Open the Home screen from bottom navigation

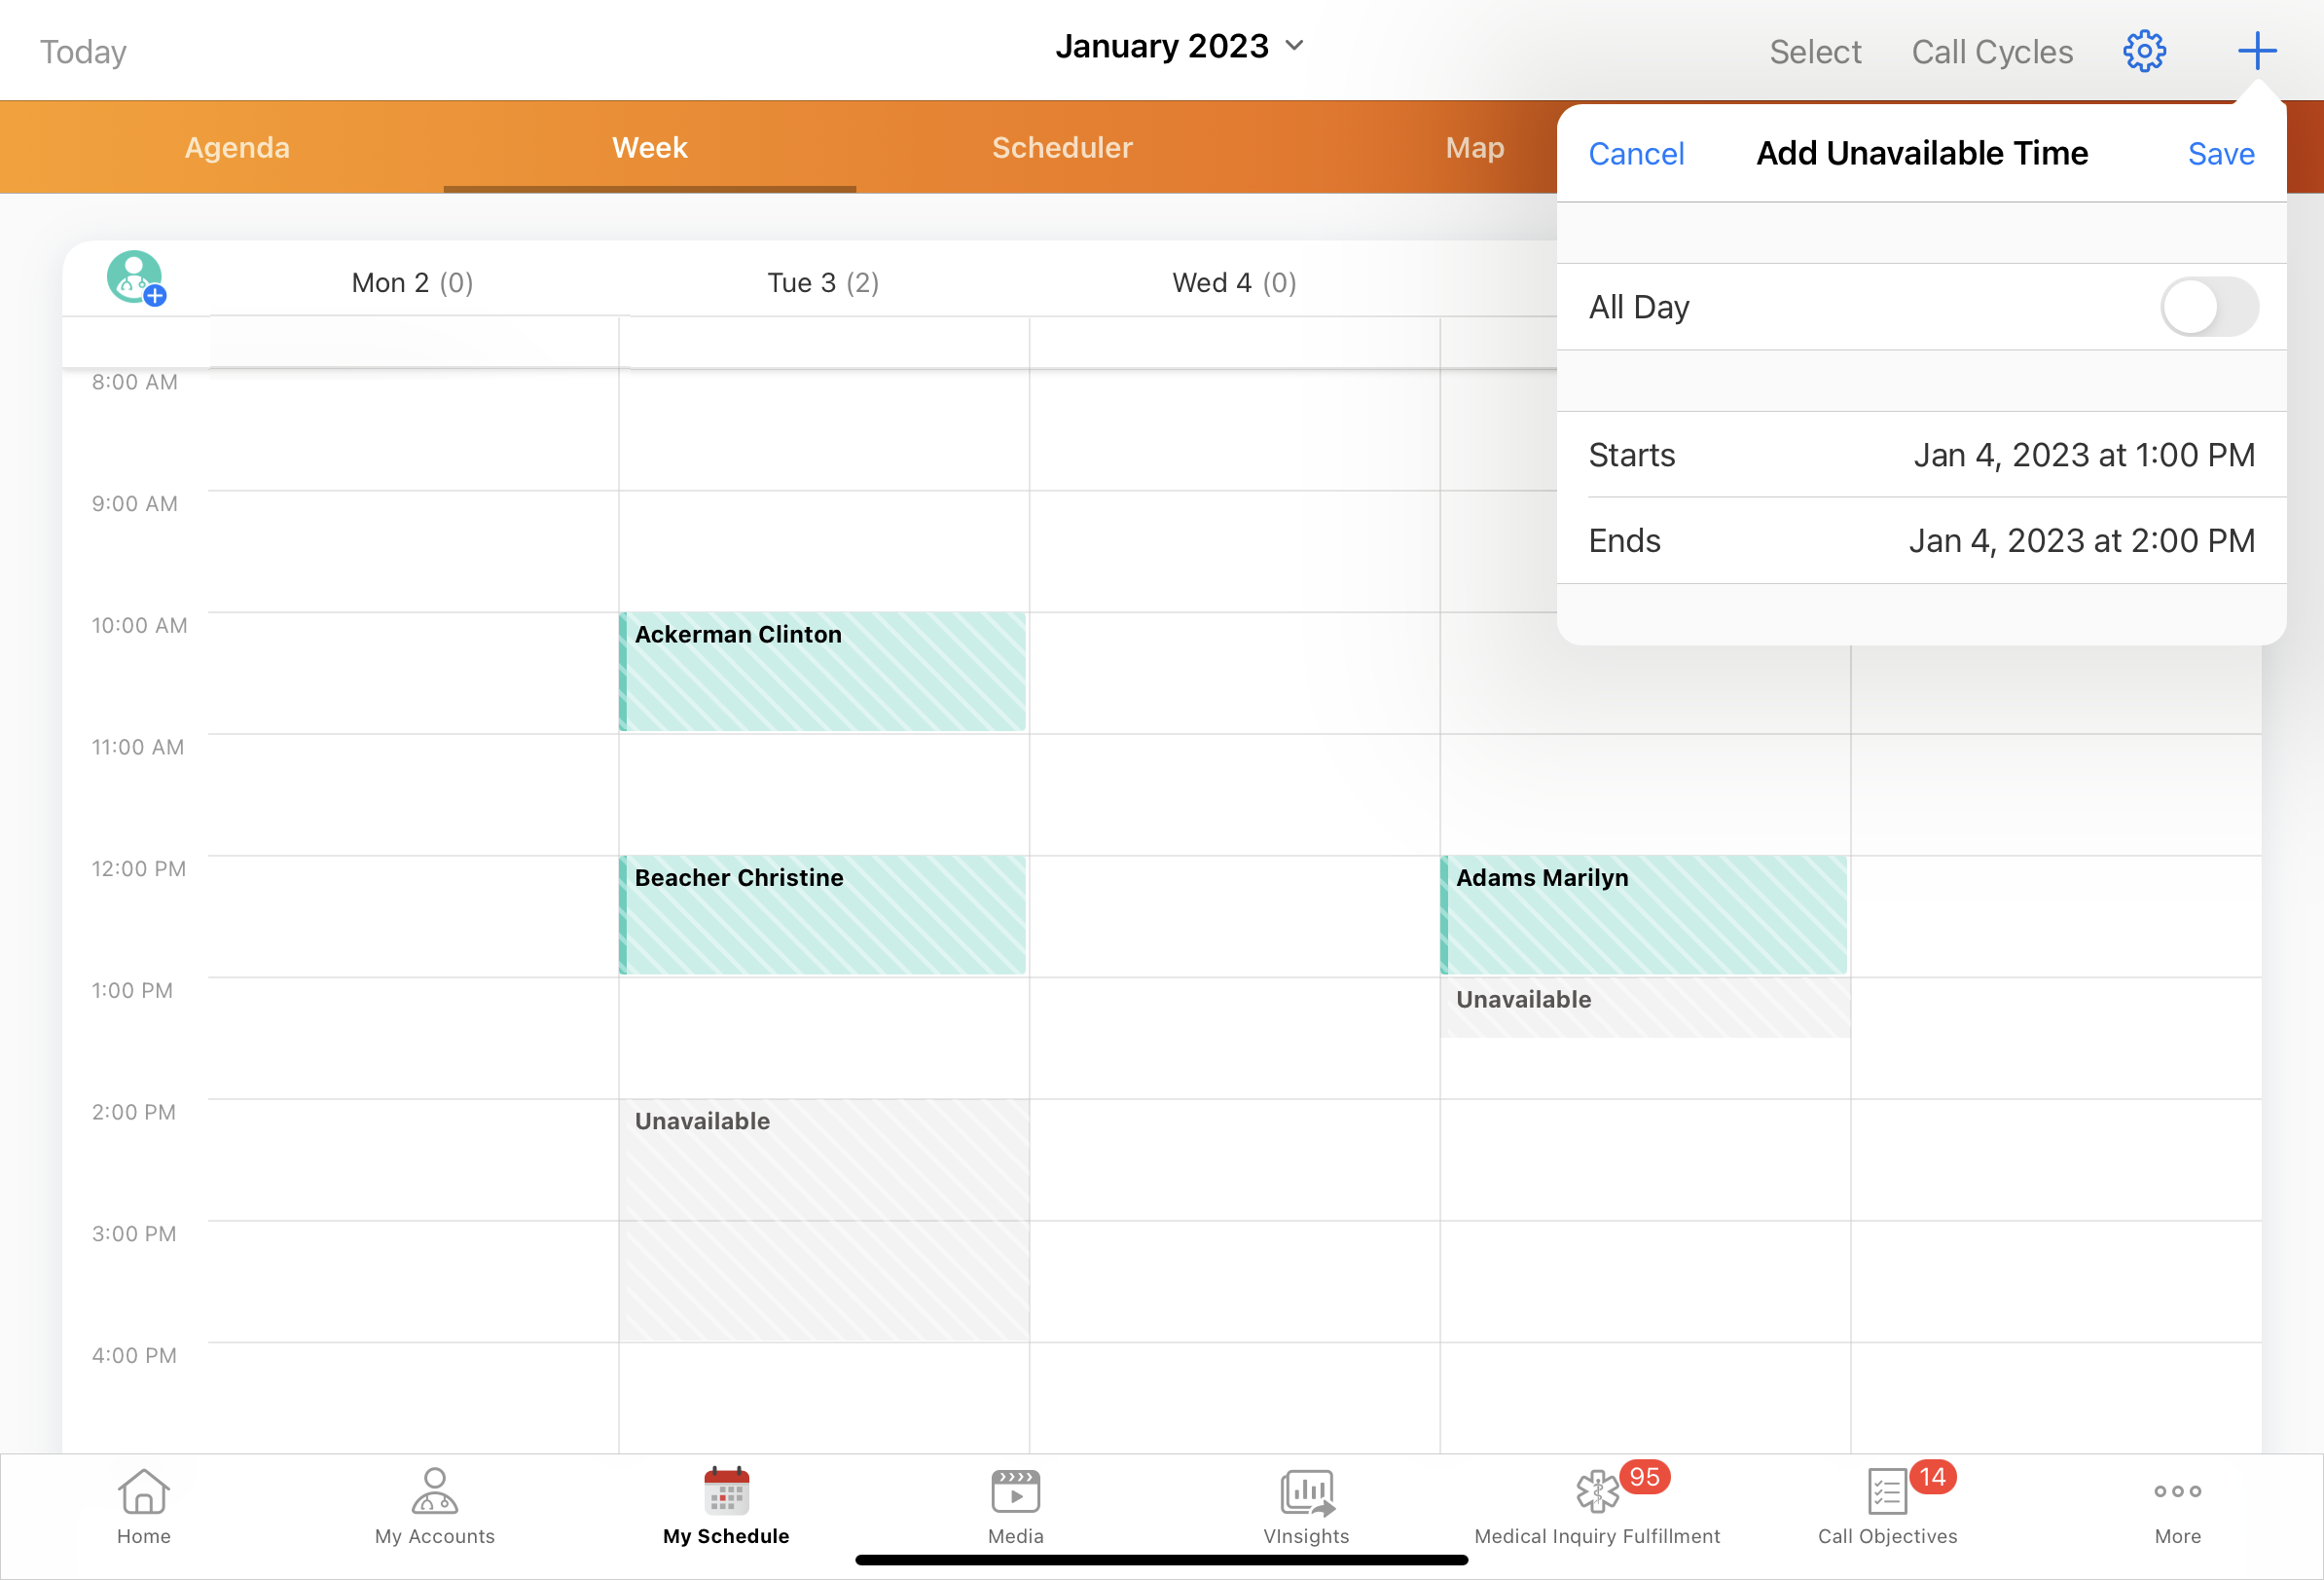tap(143, 1509)
